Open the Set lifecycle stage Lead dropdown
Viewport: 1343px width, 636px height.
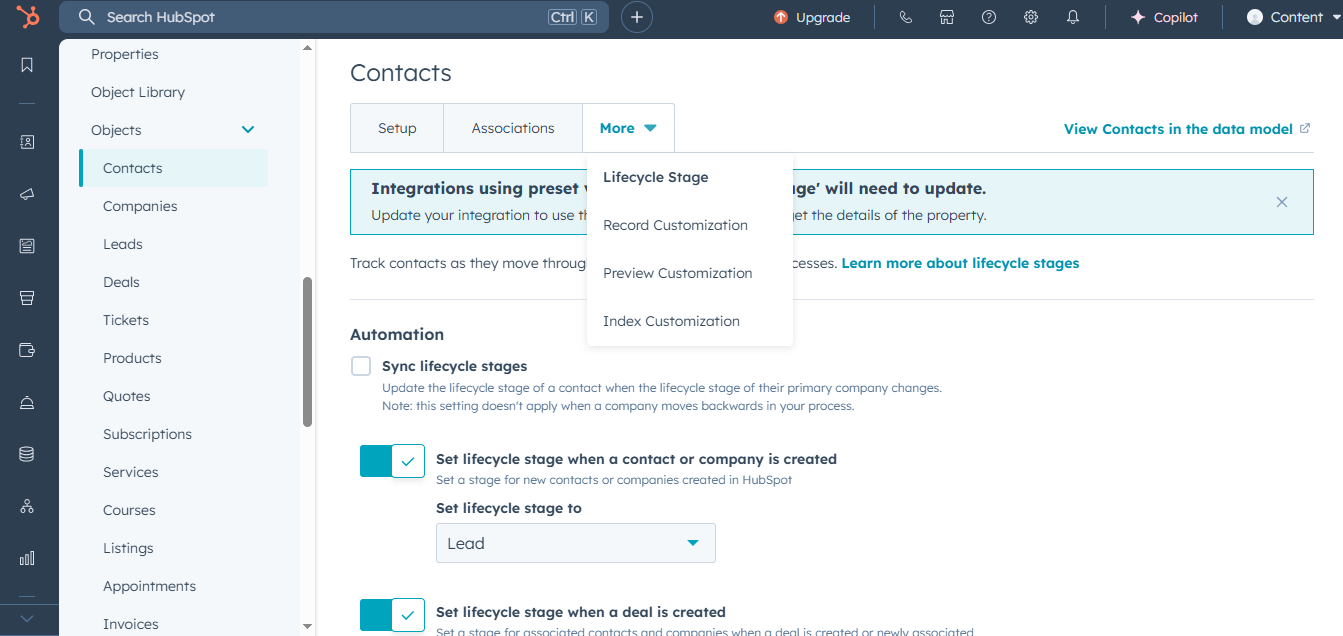[x=576, y=543]
